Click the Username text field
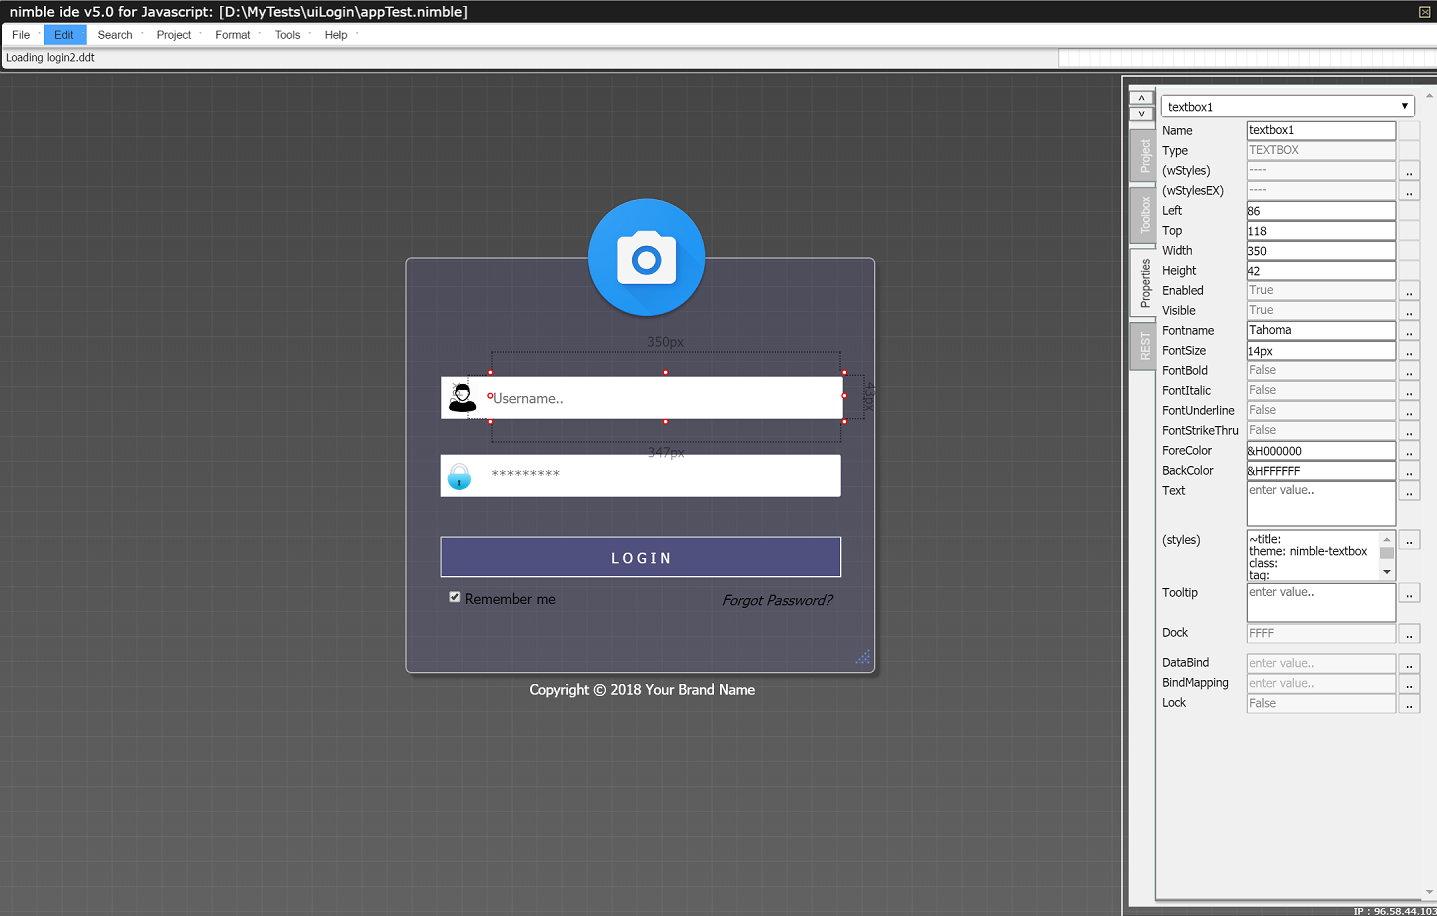 click(x=664, y=397)
